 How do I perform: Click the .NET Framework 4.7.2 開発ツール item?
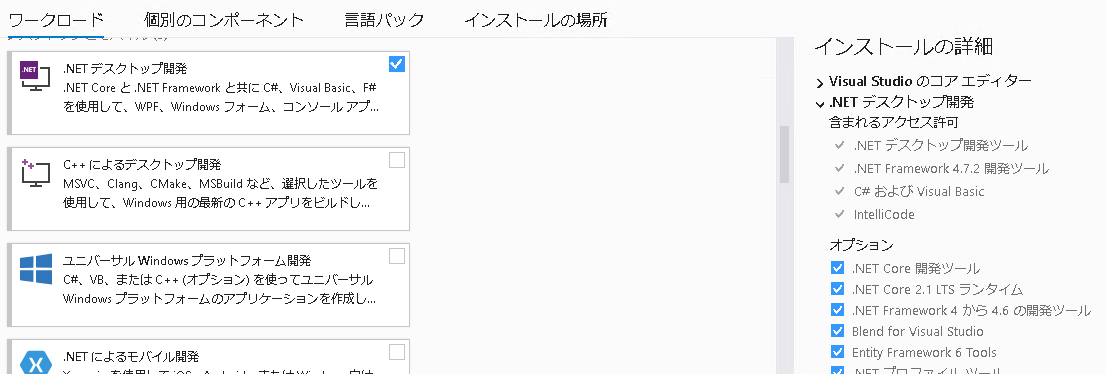point(951,169)
